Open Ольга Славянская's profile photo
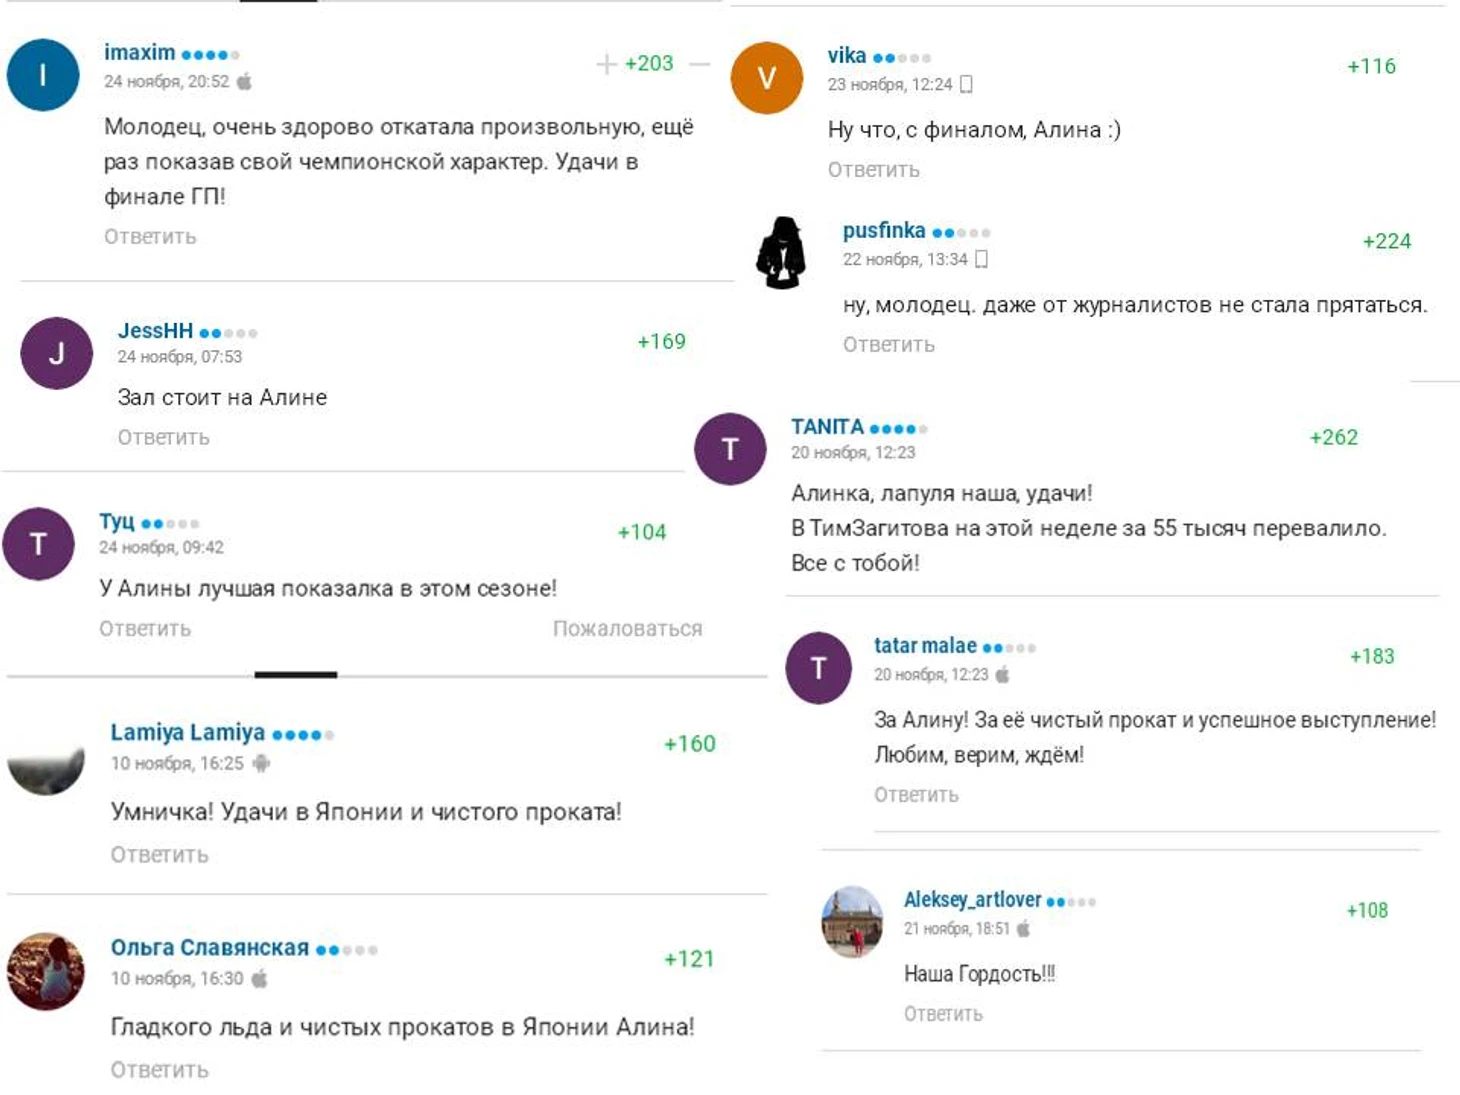 click(x=46, y=971)
